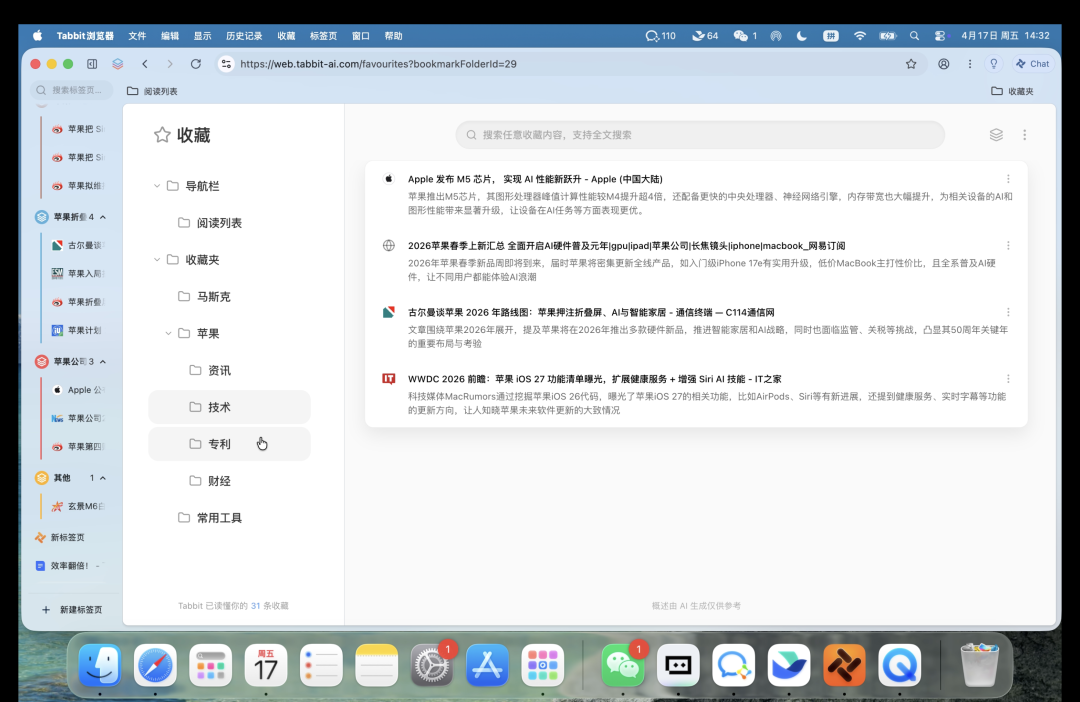Open more options for 2026苹果春季上新汇总 bookmark
Viewport: 1080px width, 702px height.
click(1008, 246)
